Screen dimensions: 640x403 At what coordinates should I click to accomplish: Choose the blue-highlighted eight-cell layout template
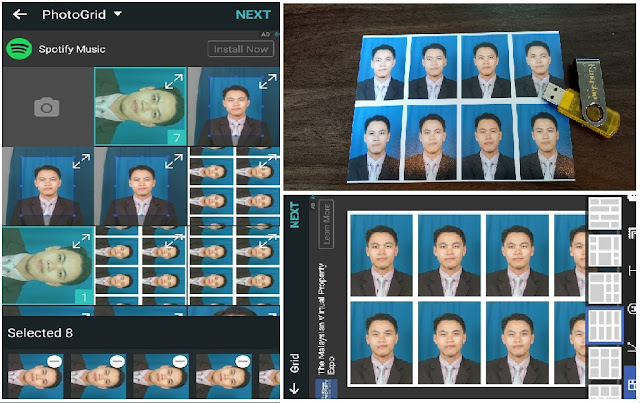[605, 326]
